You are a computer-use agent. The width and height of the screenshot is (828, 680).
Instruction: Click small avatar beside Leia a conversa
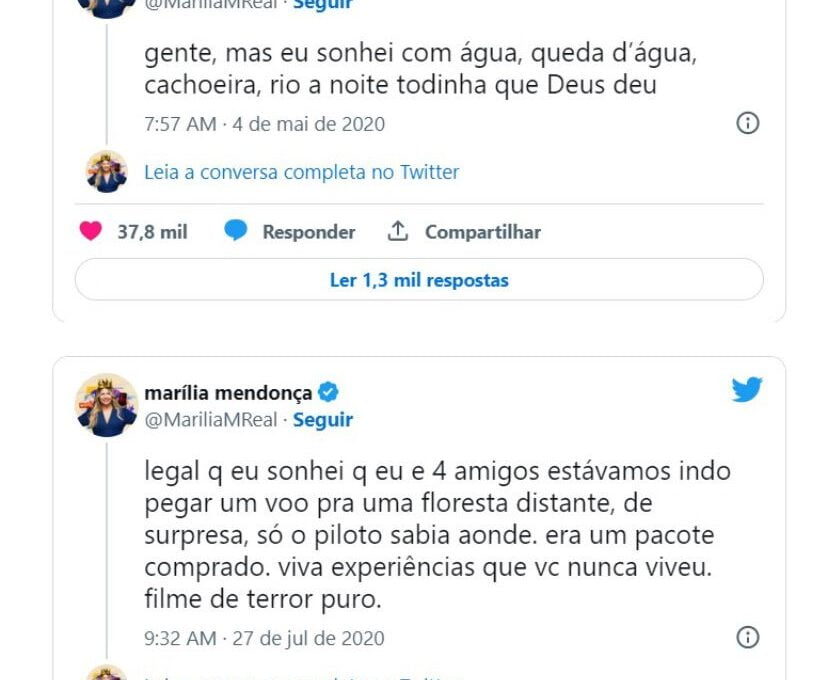point(107,172)
